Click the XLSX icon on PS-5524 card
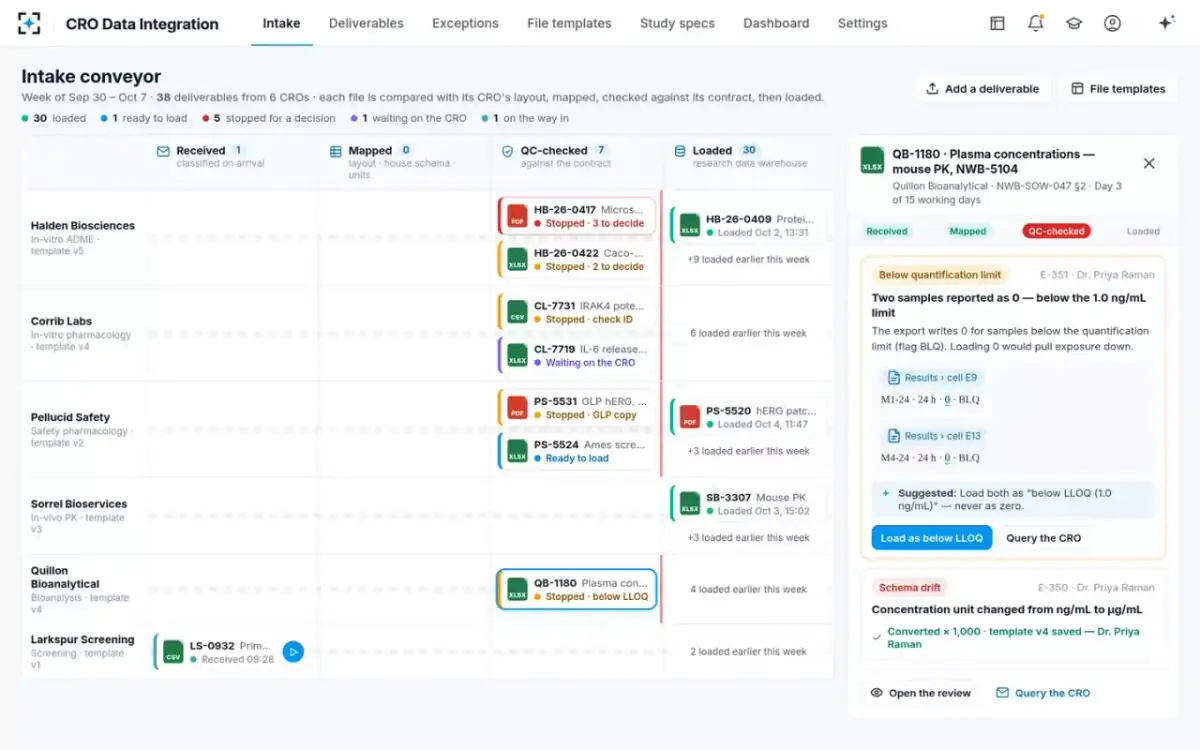The height and width of the screenshot is (750, 1200). click(517, 451)
